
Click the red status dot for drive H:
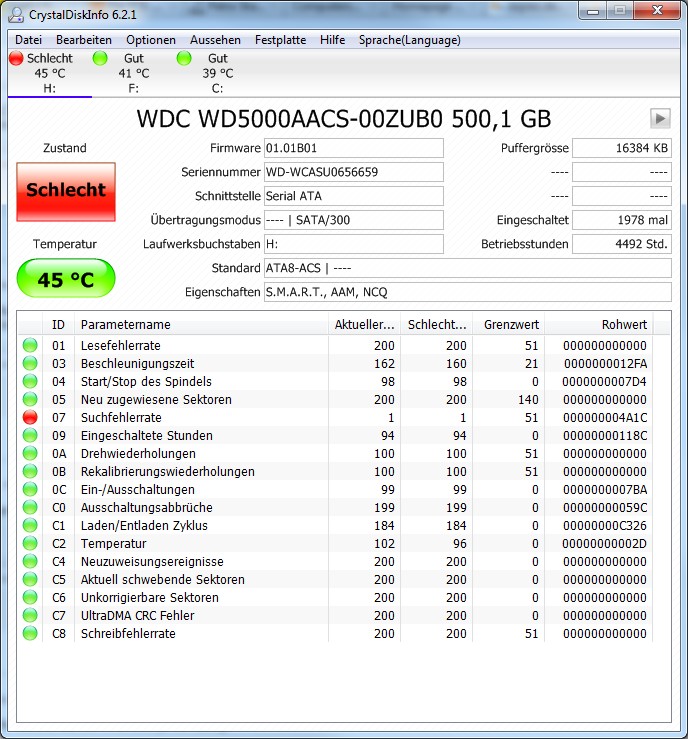point(16,58)
